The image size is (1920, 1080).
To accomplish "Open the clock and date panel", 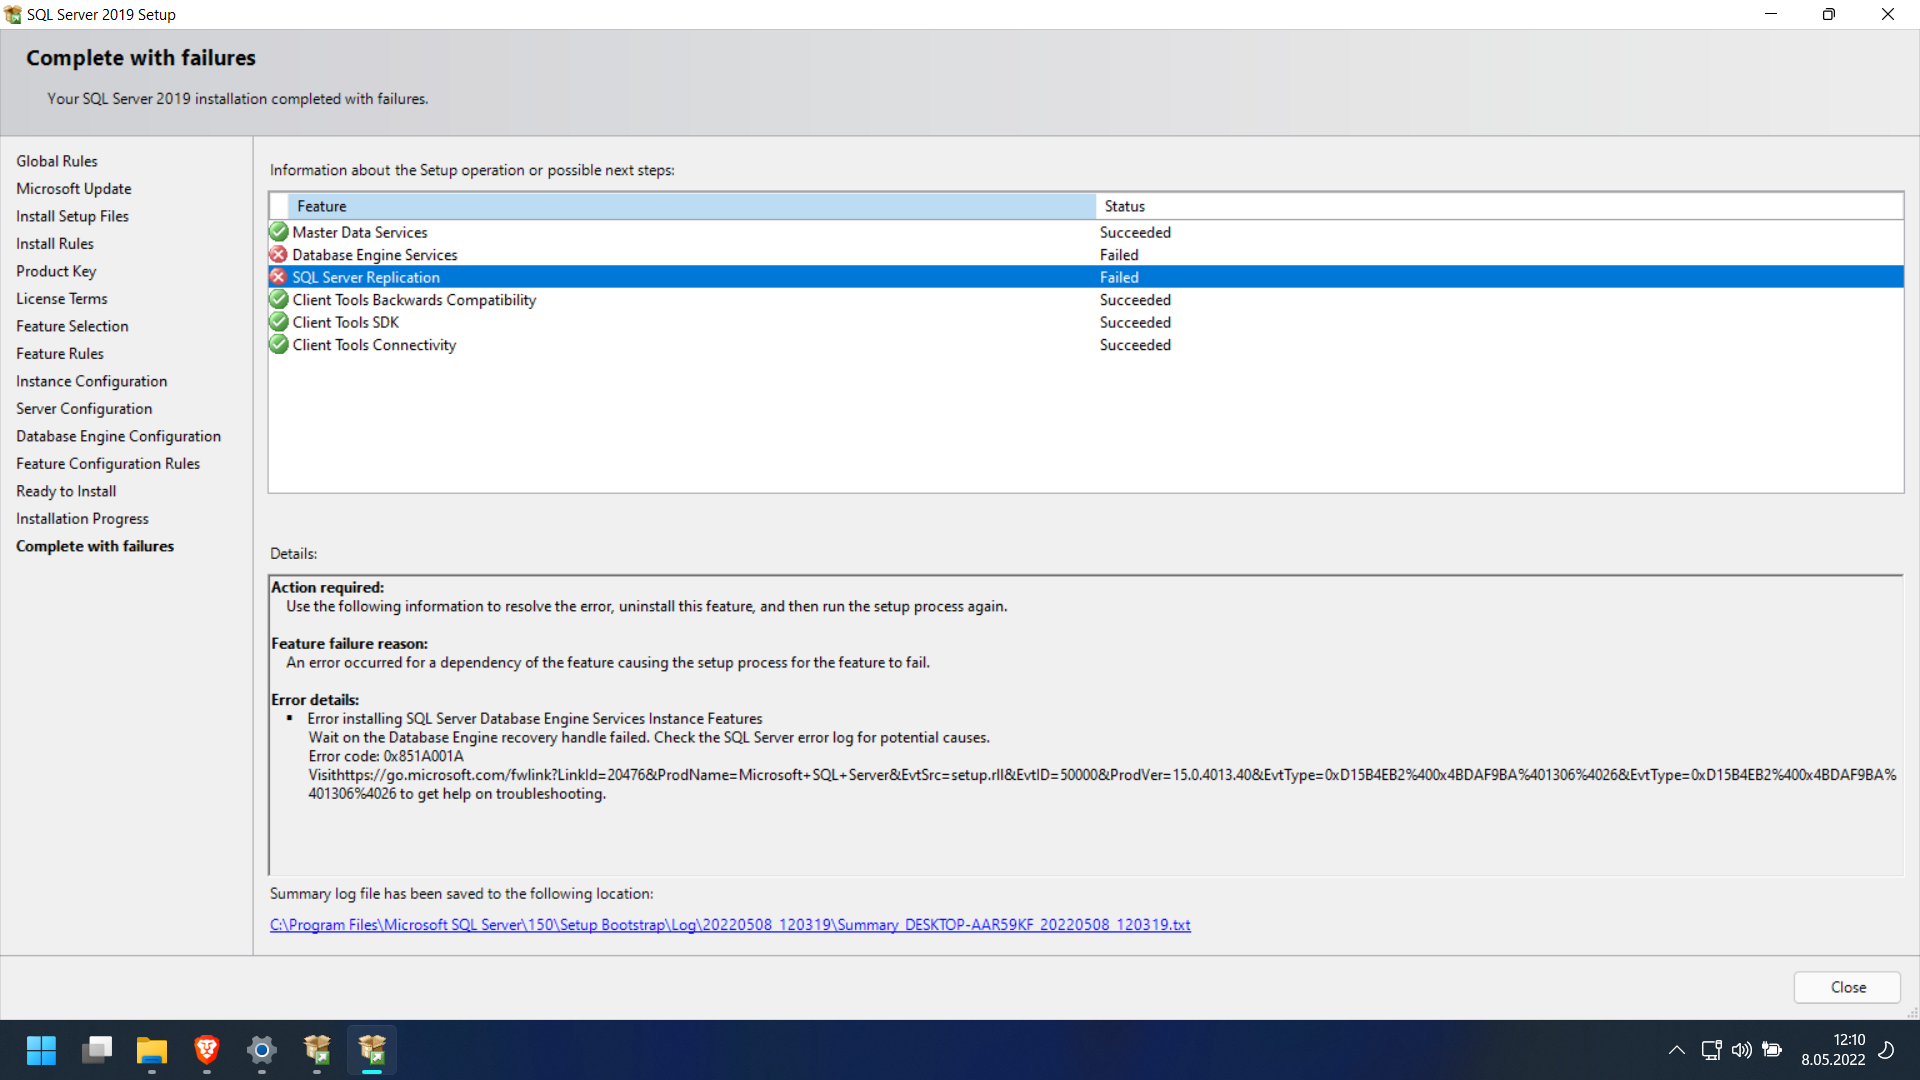I will (1833, 1050).
